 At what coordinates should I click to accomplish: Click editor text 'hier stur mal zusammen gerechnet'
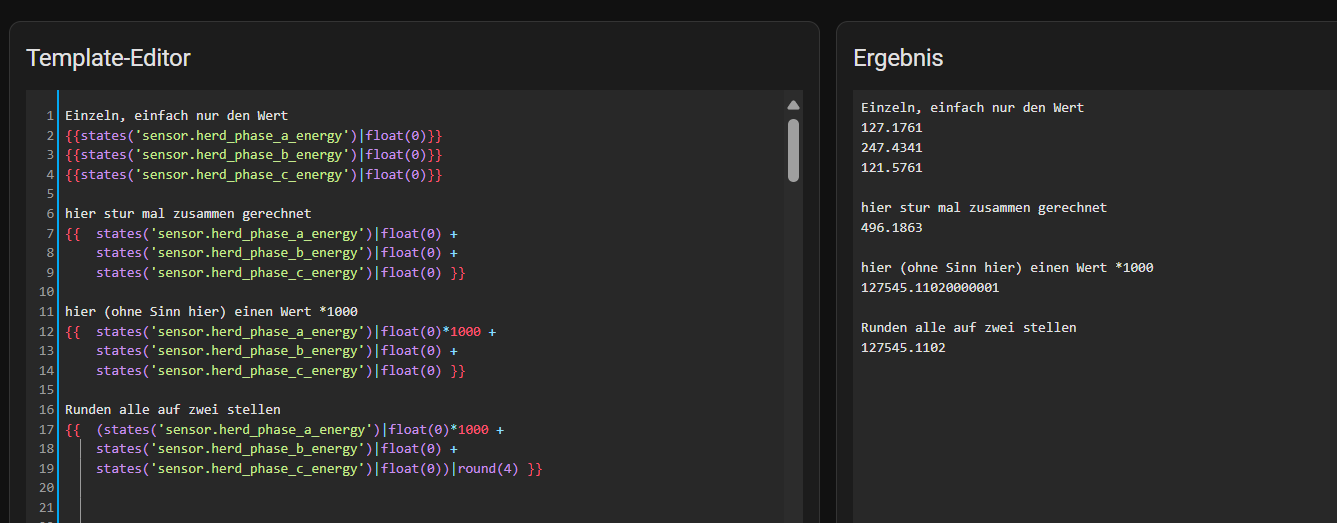tap(188, 214)
